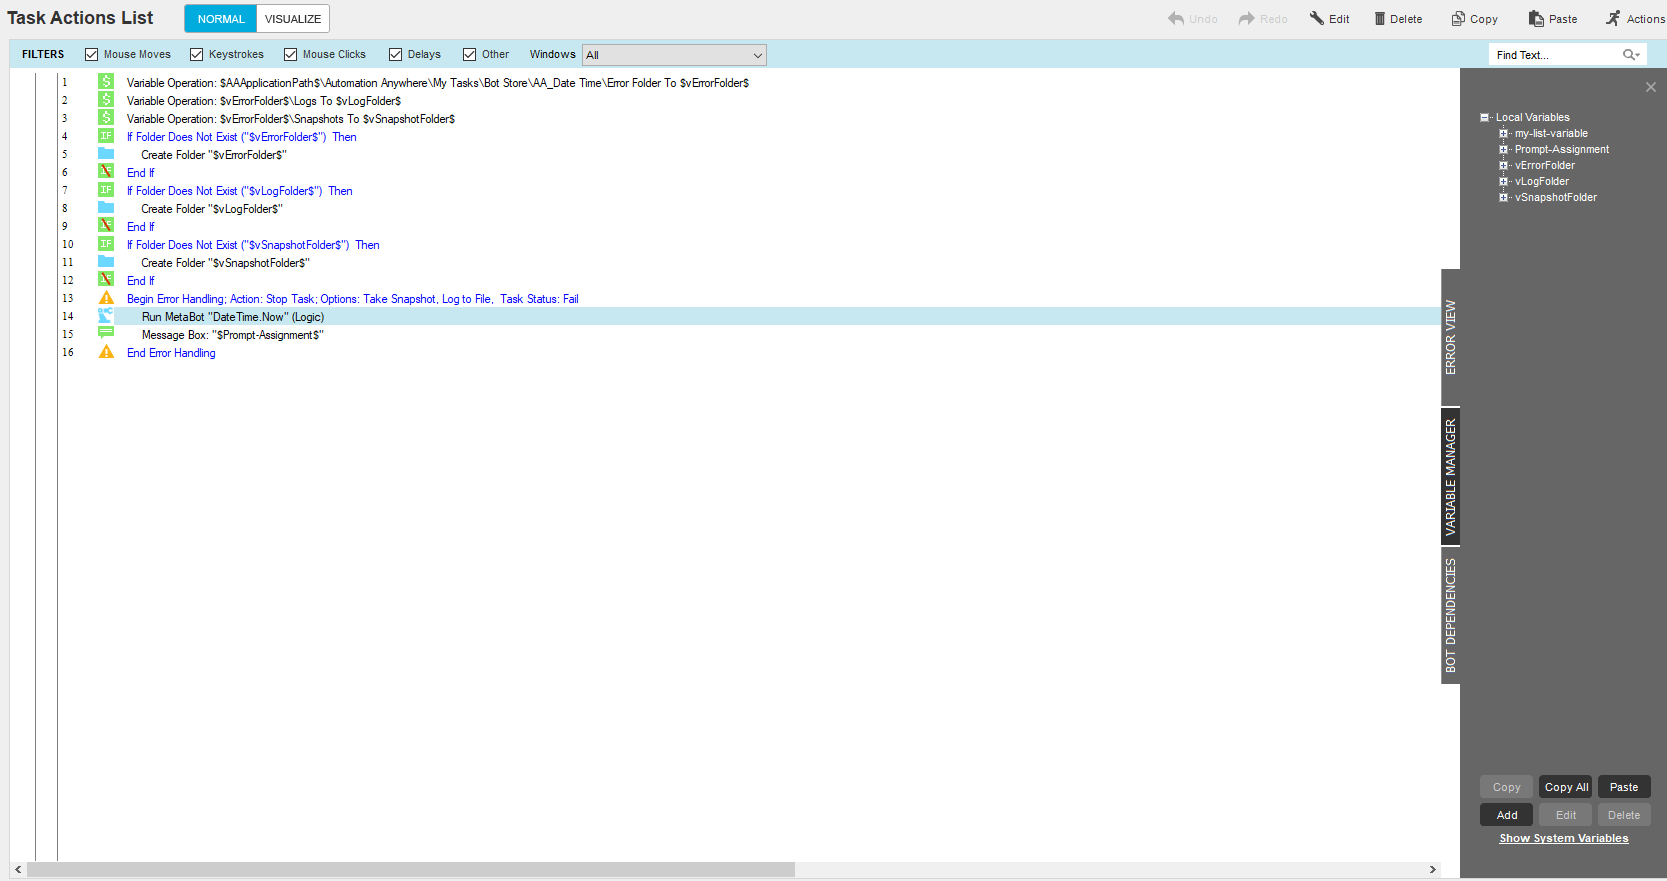
Task: Open the Actions menu running-figure icon
Action: coord(1613,18)
